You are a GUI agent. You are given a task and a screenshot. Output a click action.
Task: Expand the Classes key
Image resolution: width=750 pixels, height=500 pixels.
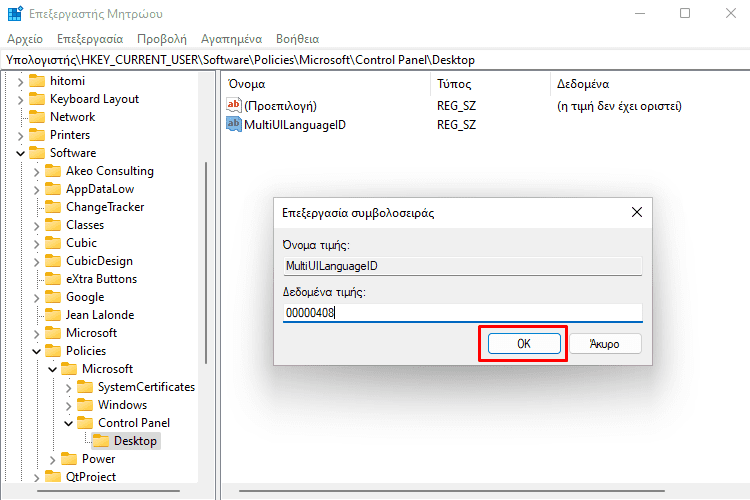36,226
